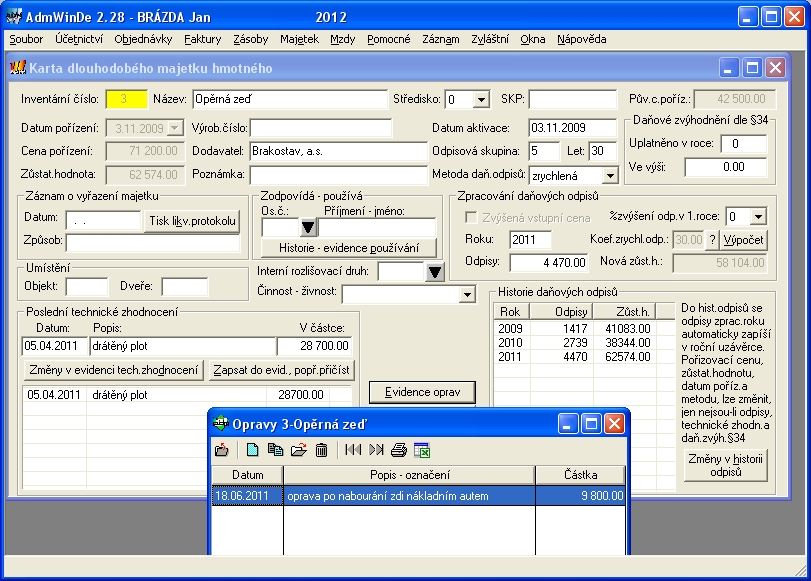Open the Soubor menu
Screen dimensions: 811x581
(26, 39)
